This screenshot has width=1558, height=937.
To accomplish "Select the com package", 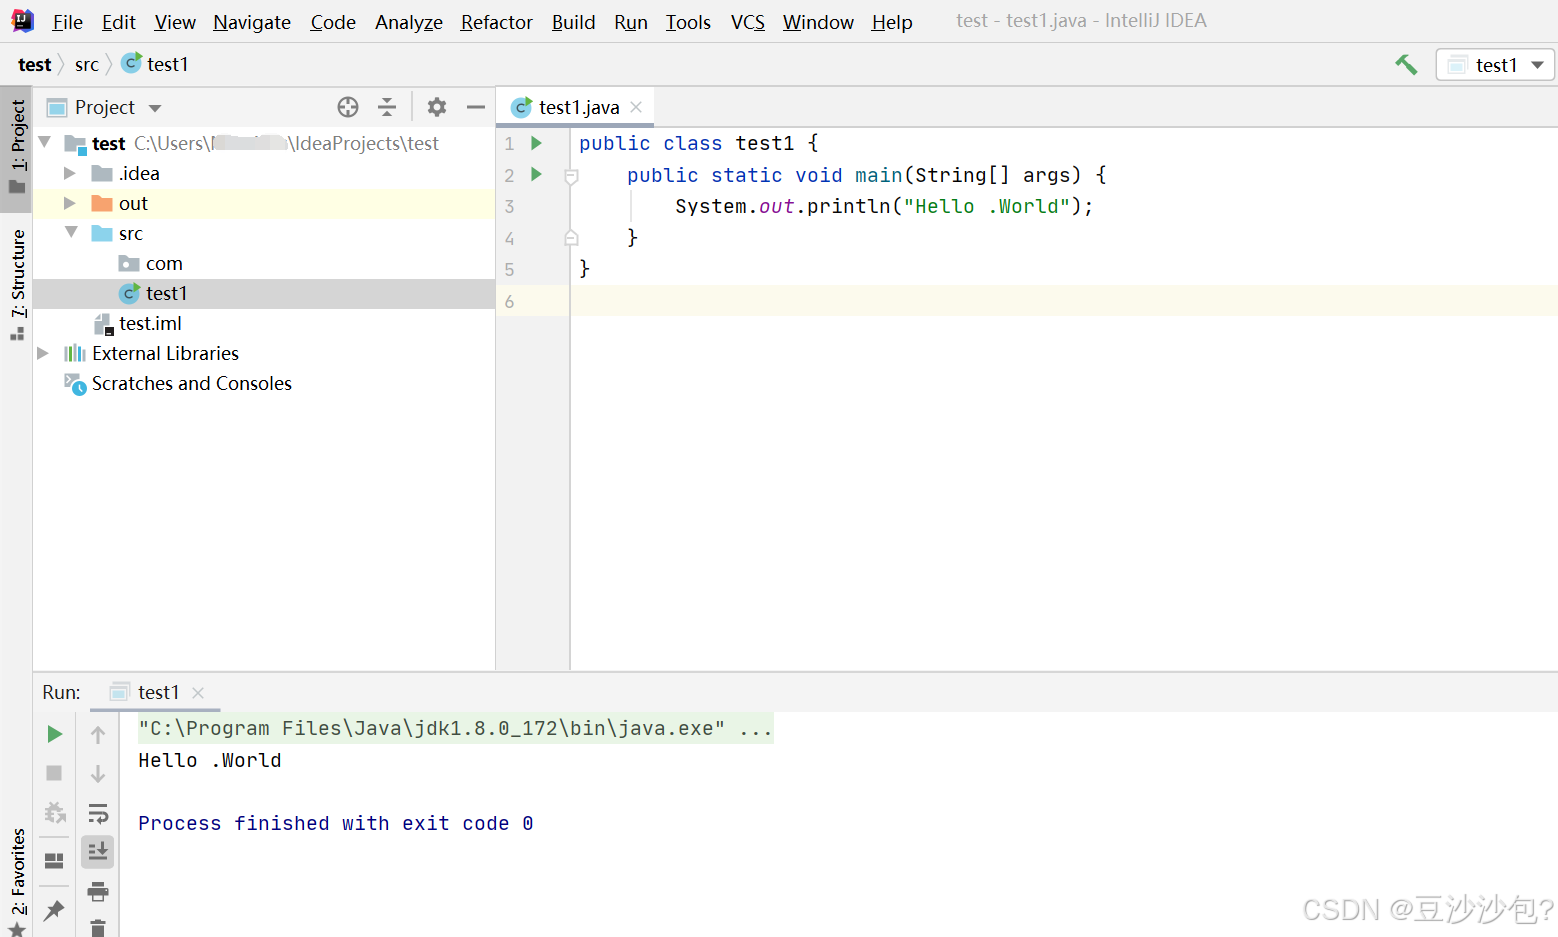I will coord(164,263).
